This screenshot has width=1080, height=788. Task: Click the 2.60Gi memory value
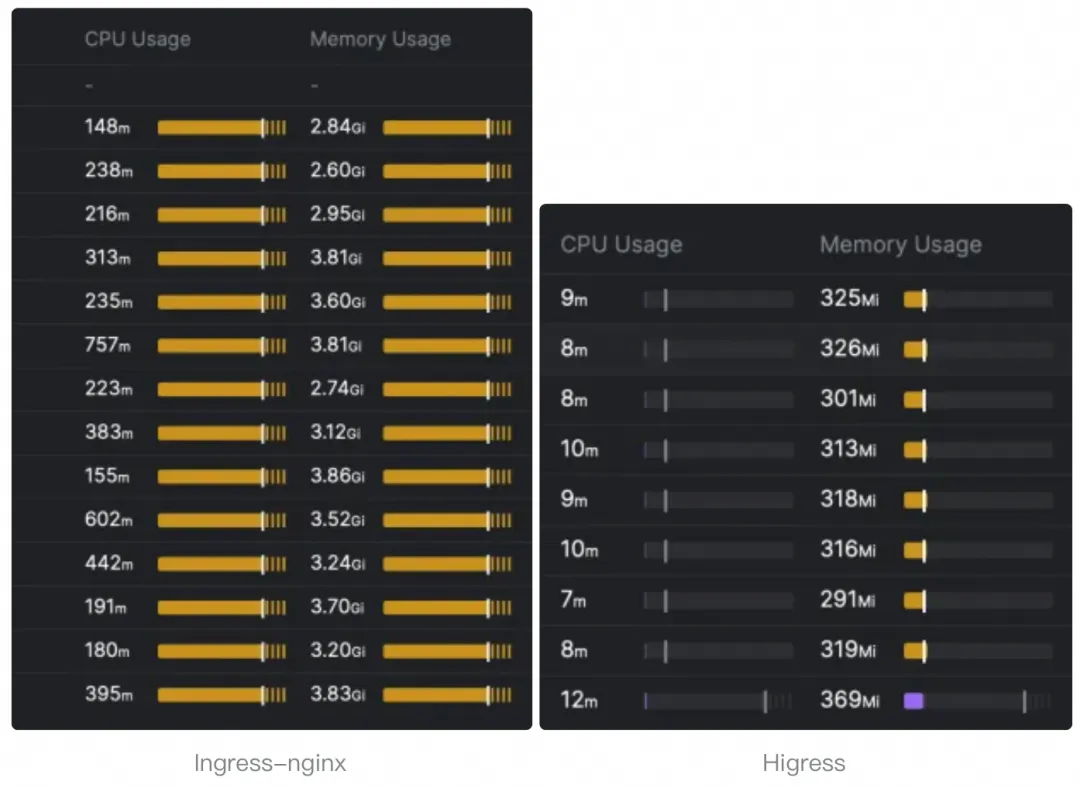(x=337, y=171)
